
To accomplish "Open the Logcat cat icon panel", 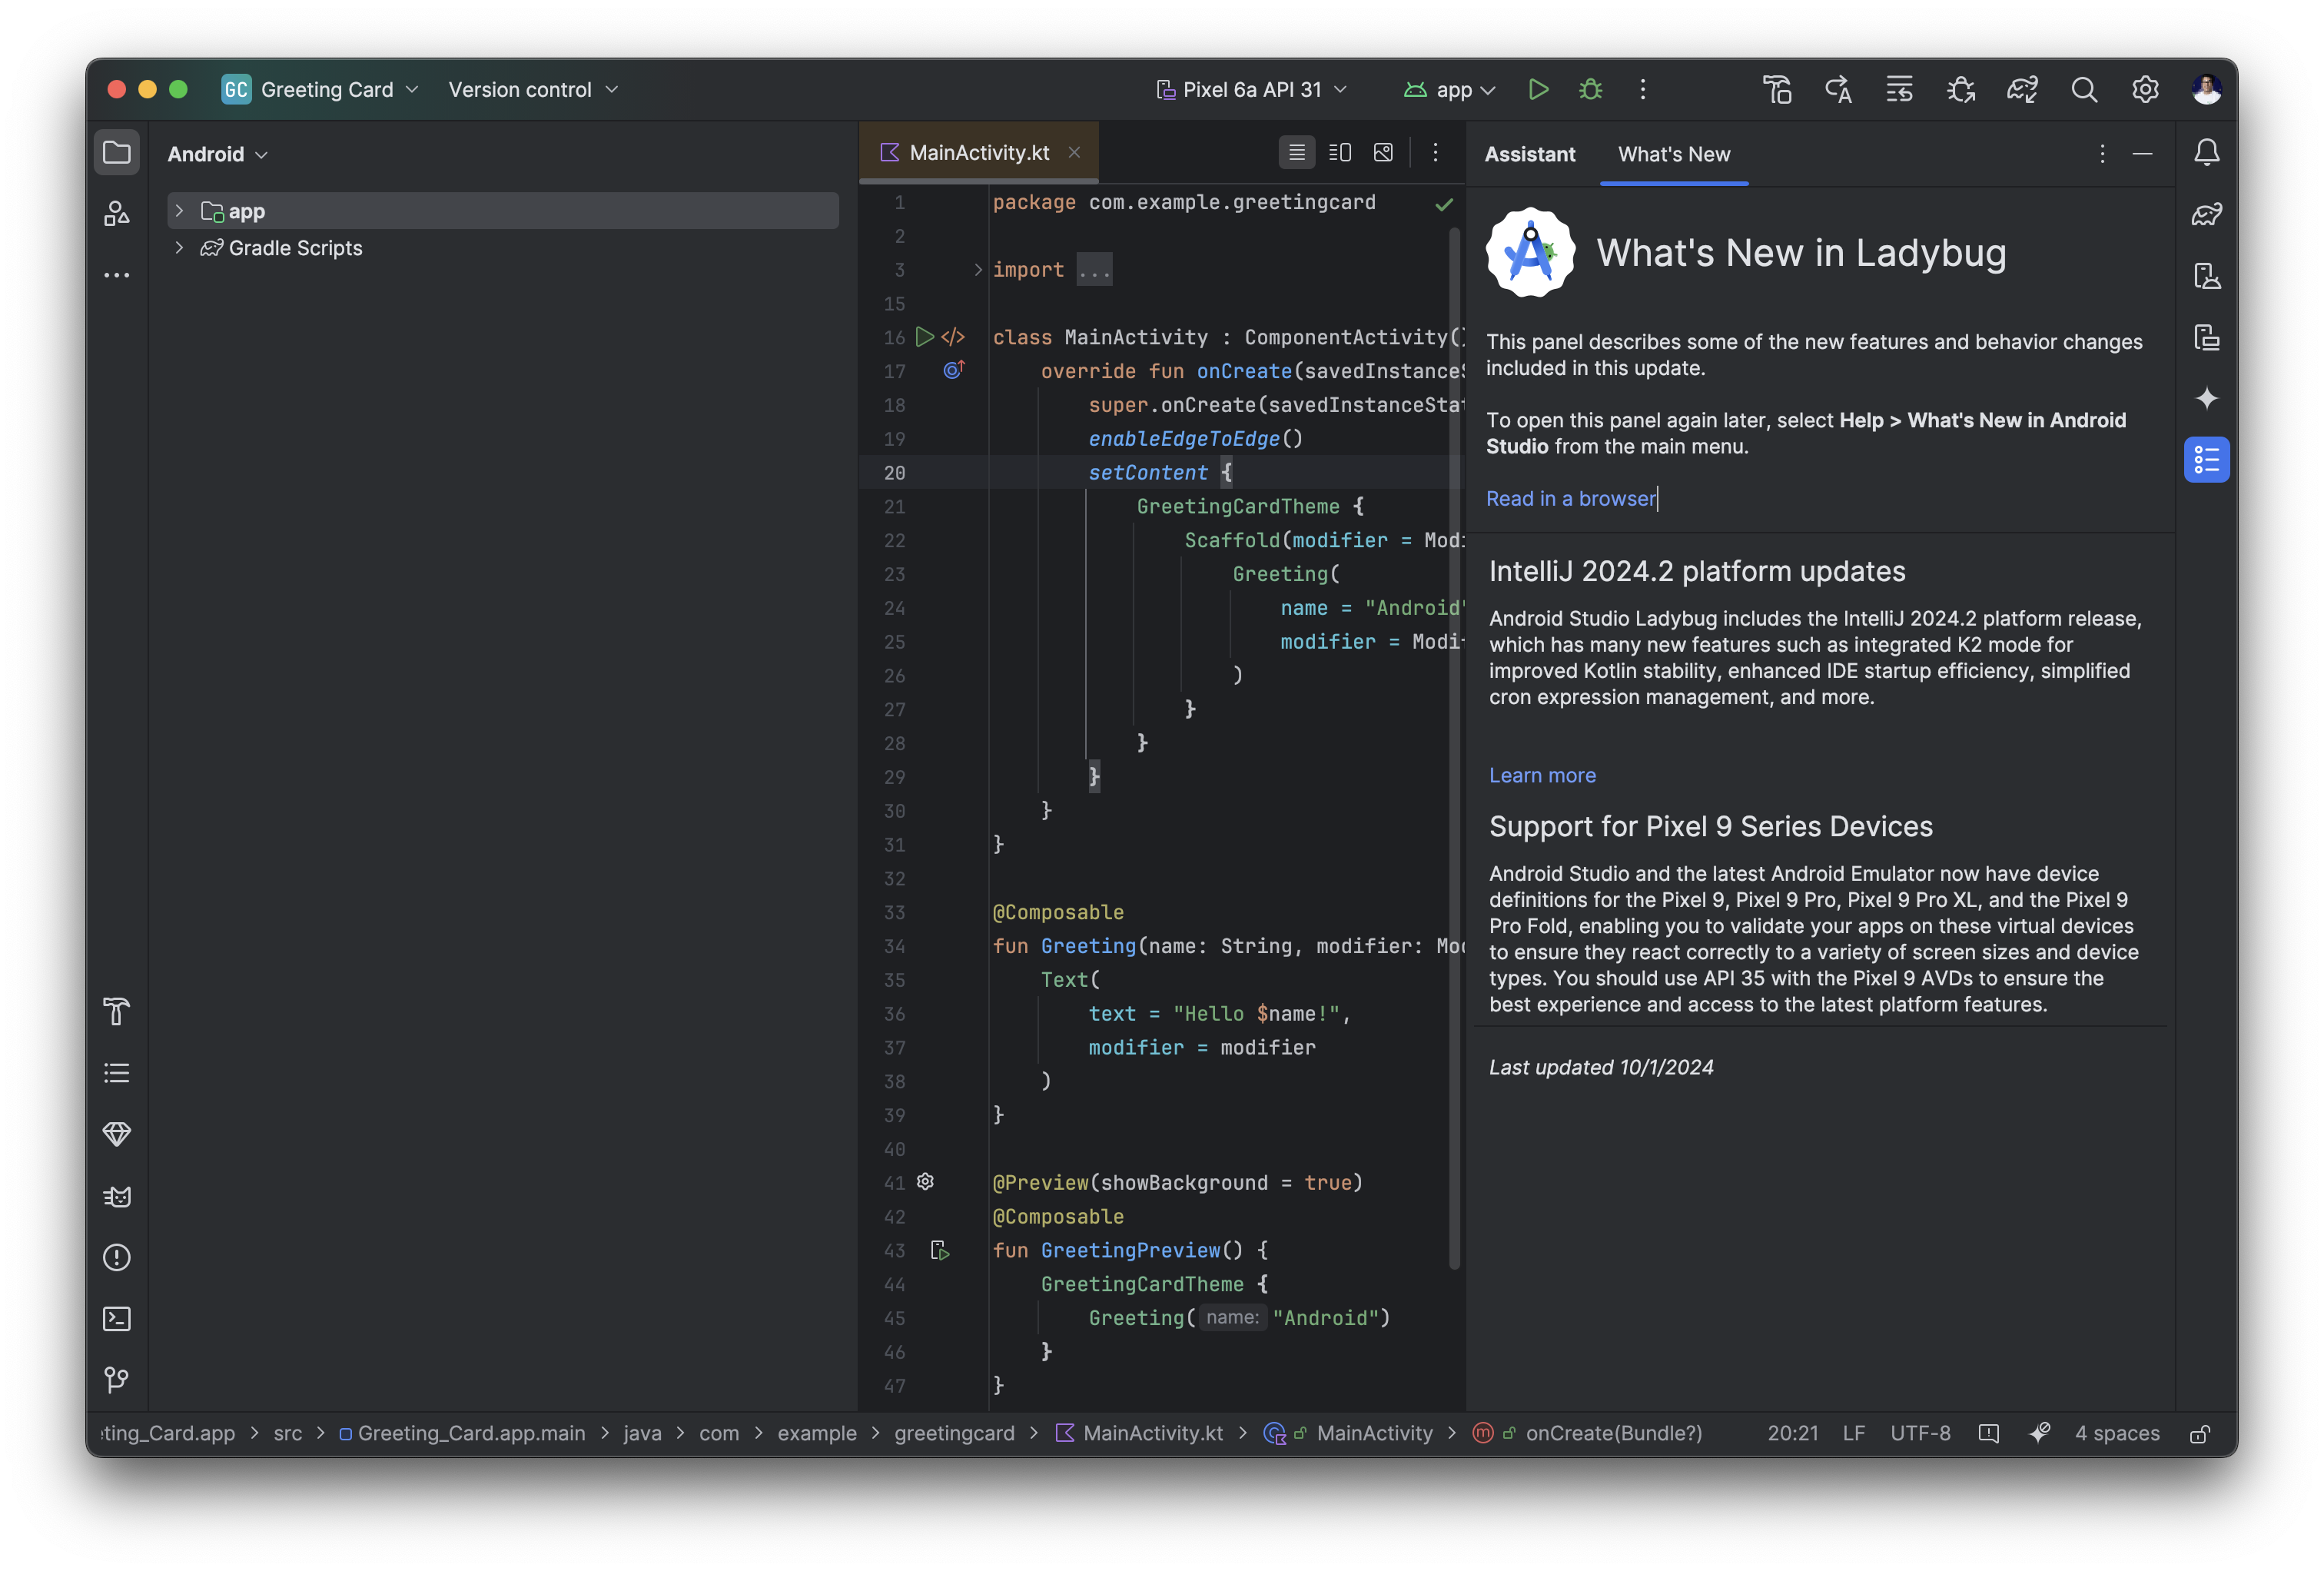I will 117,1196.
